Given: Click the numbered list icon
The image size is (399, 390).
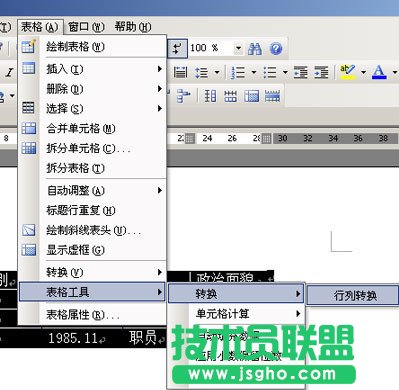Looking at the screenshot, I should tap(238, 72).
